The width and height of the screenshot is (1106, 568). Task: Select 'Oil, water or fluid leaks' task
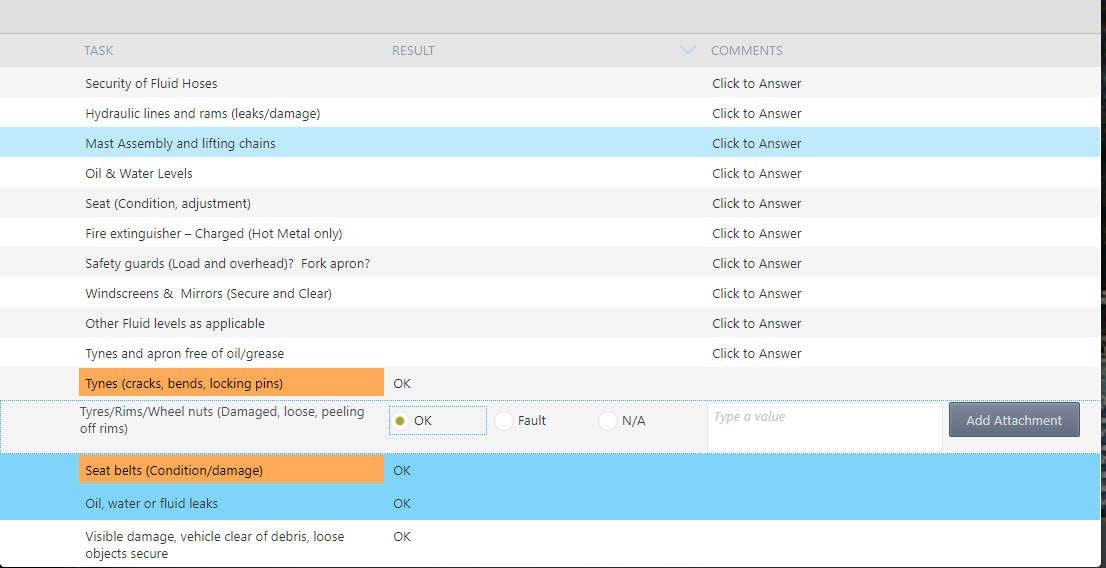coord(152,503)
